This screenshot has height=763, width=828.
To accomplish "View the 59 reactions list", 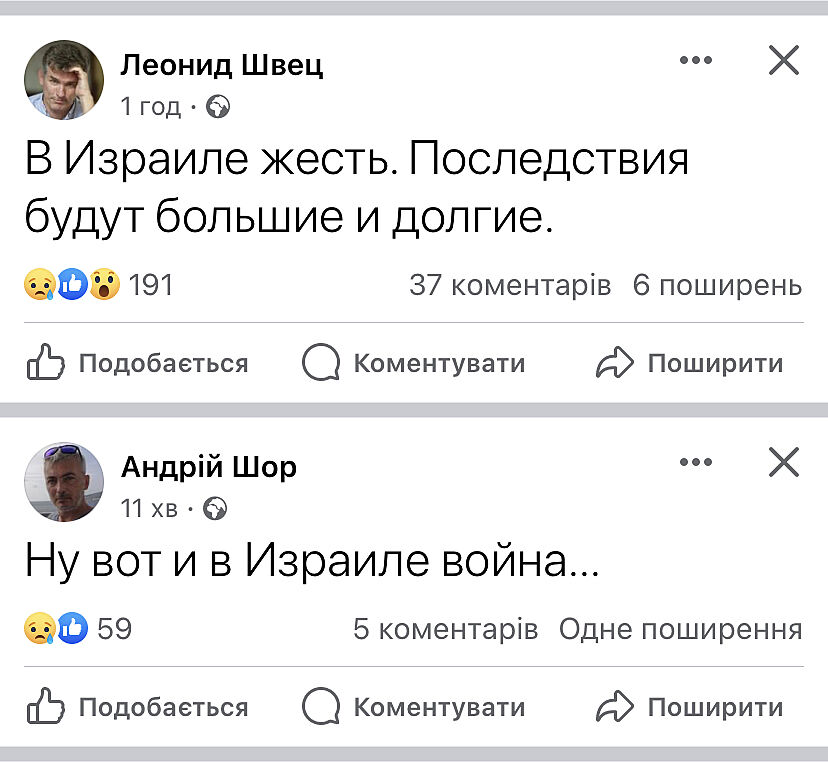I will pos(78,629).
